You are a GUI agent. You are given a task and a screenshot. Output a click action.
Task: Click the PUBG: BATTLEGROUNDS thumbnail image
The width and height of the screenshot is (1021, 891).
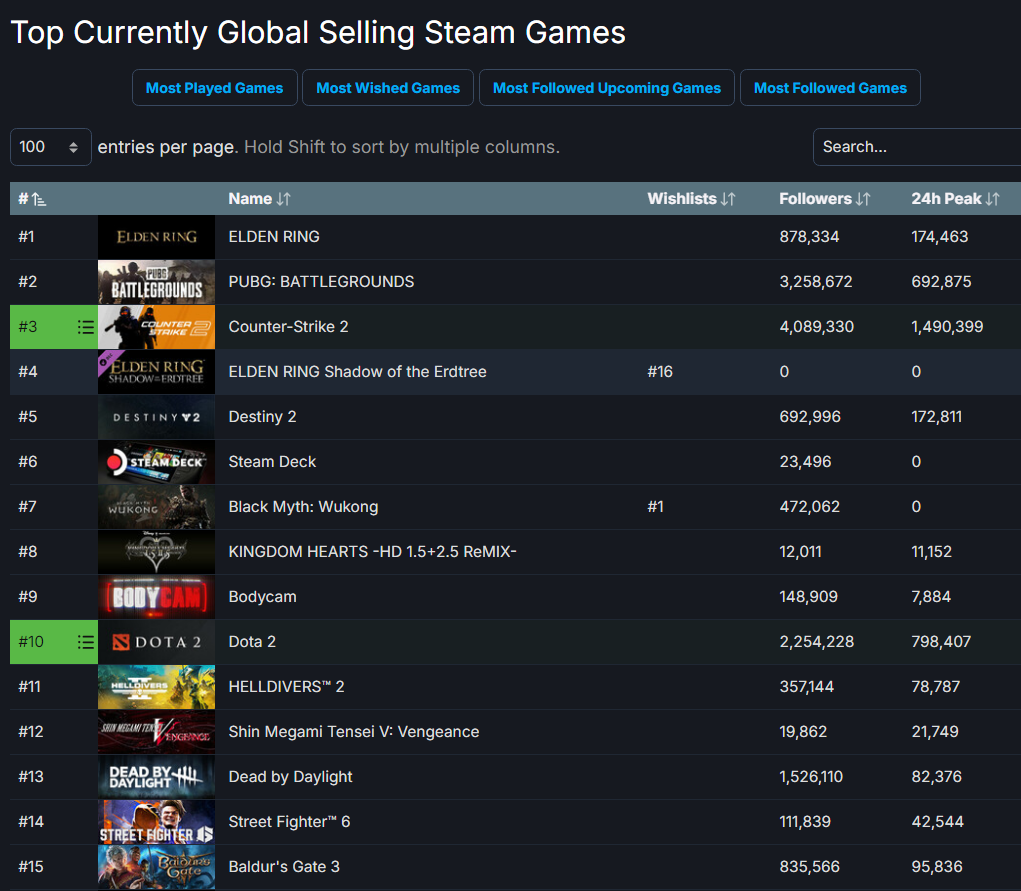[x=156, y=282]
